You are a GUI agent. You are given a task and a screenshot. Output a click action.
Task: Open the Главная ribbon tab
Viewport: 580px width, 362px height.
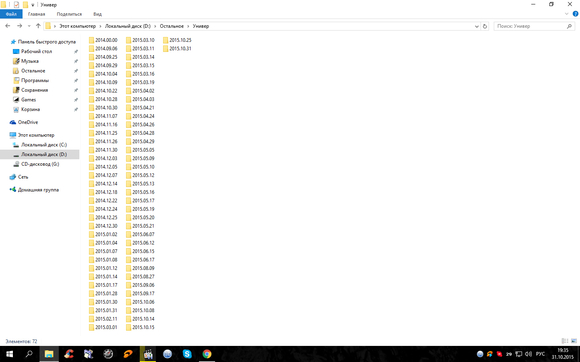(x=37, y=14)
